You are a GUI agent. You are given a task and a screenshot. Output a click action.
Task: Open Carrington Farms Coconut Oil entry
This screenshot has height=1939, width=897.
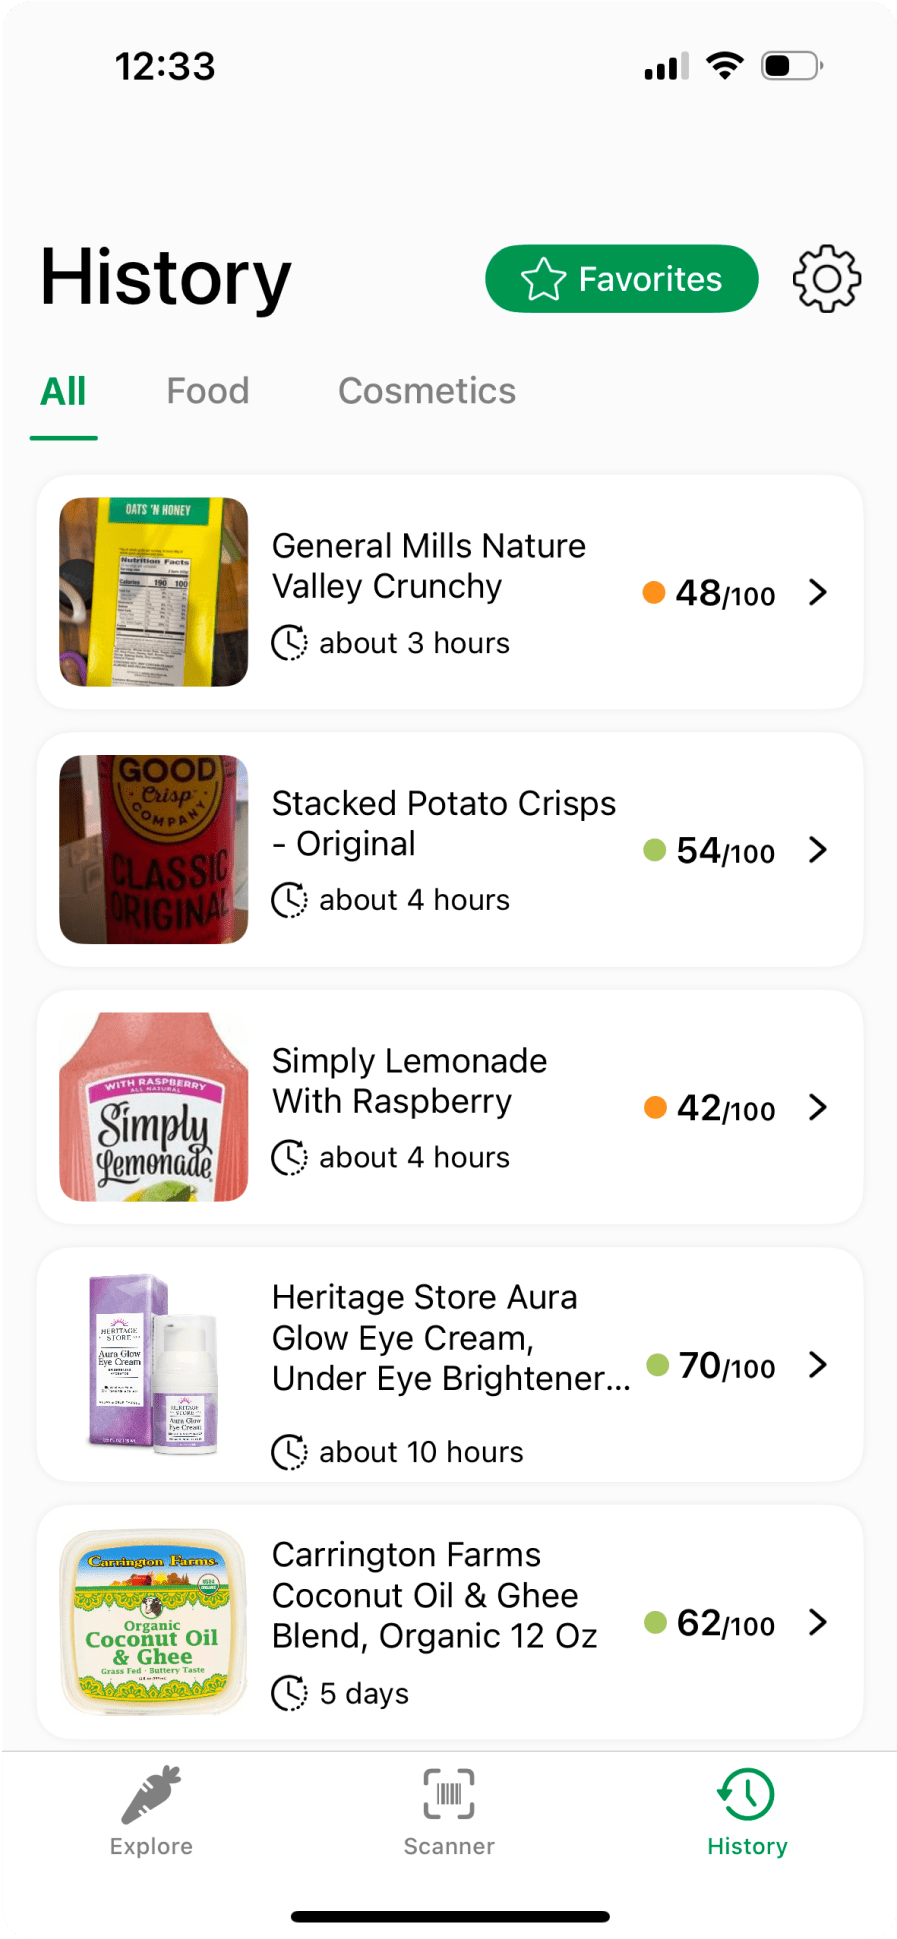435,1595
